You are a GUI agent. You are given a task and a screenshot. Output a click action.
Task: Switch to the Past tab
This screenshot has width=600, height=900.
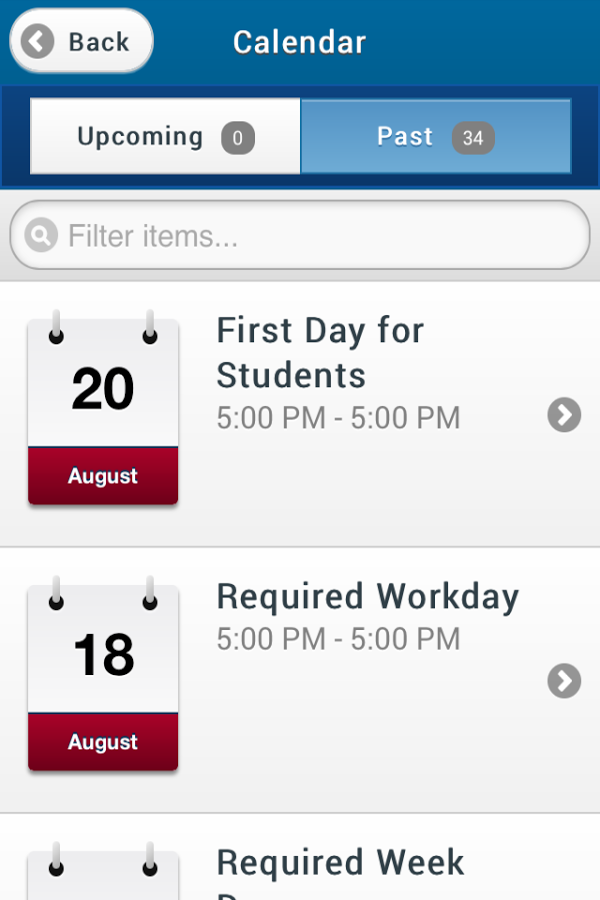coord(436,136)
